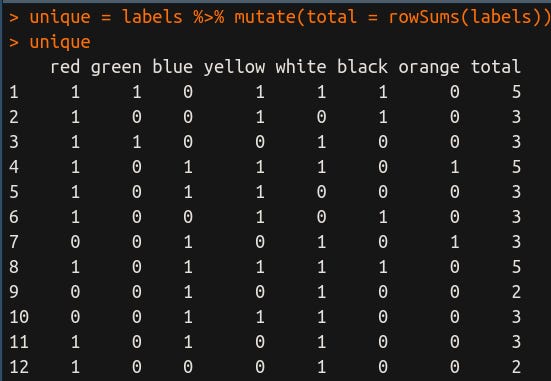
Task: Click green value 1 in row 3
Action: pos(137,142)
